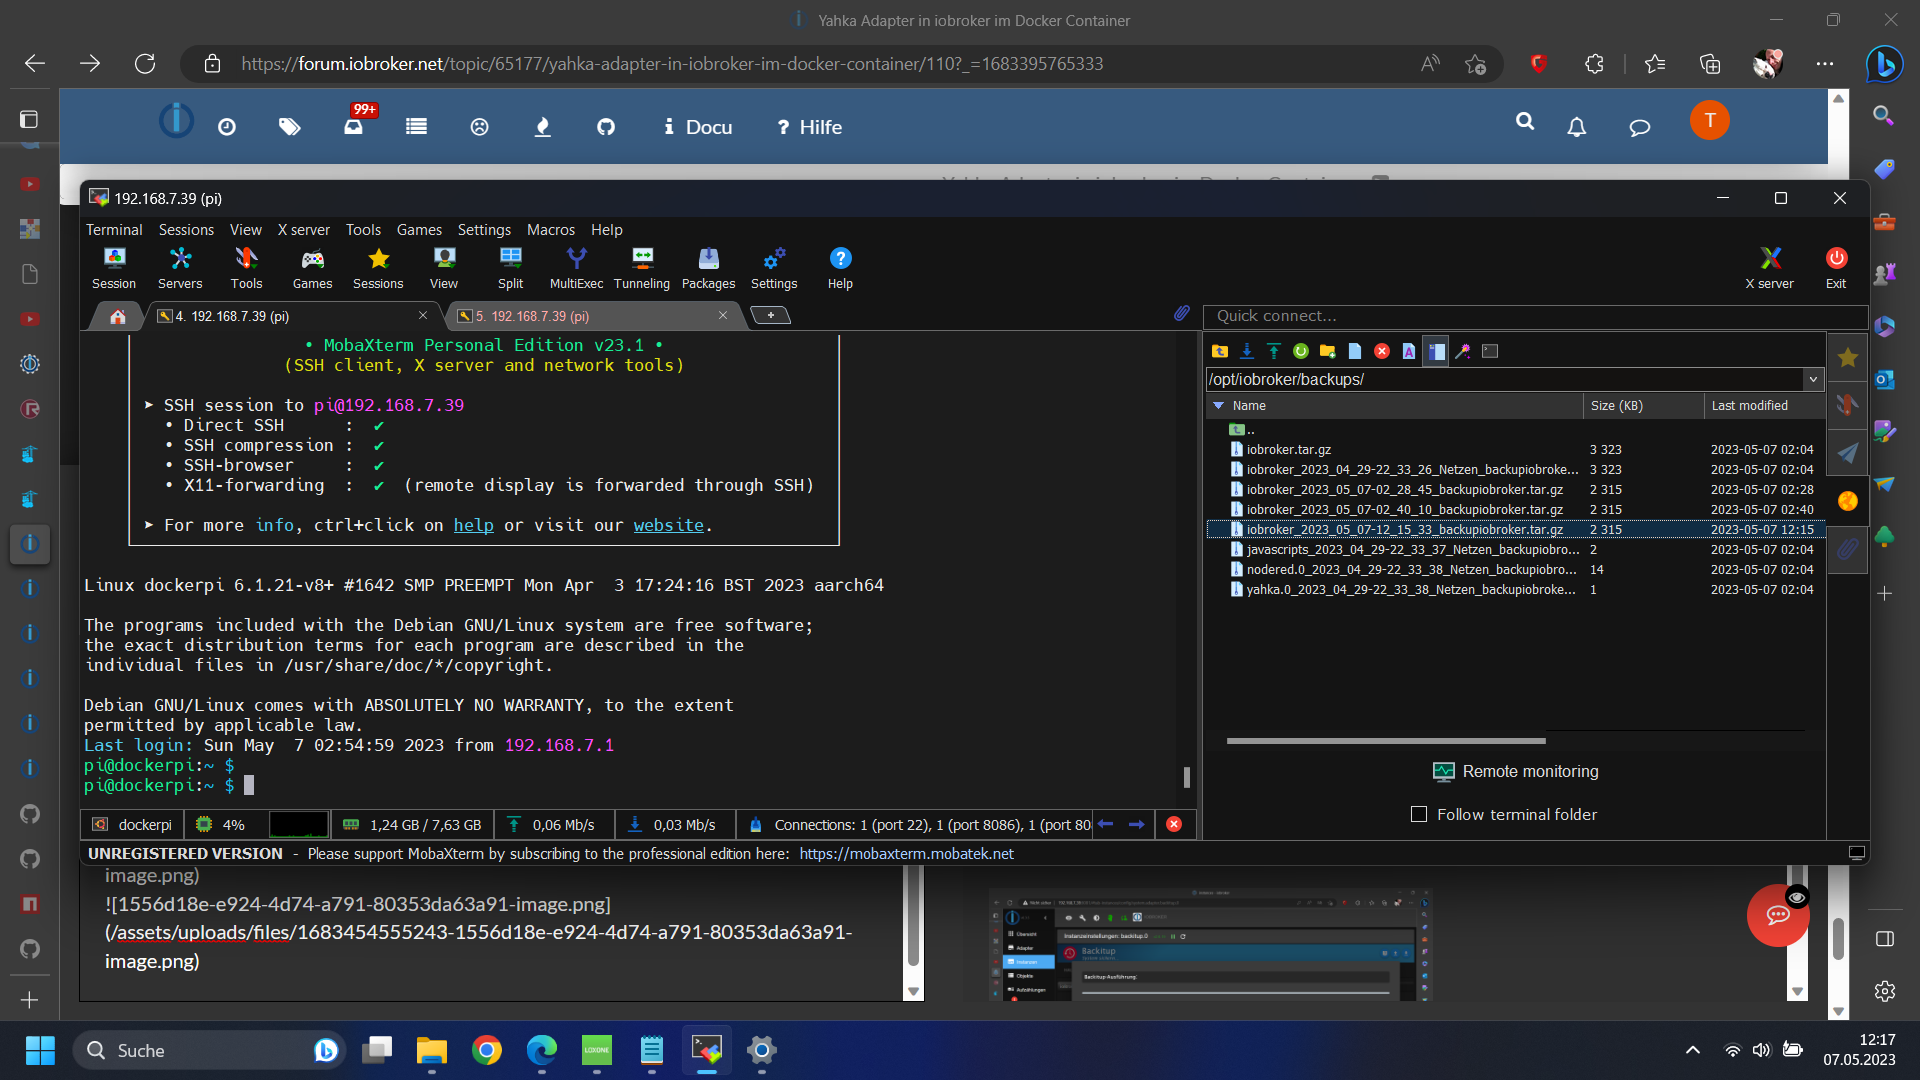Screen dimensions: 1920x1080
Task: Click the paperclip icon beside session tabs
Action: (x=1181, y=314)
